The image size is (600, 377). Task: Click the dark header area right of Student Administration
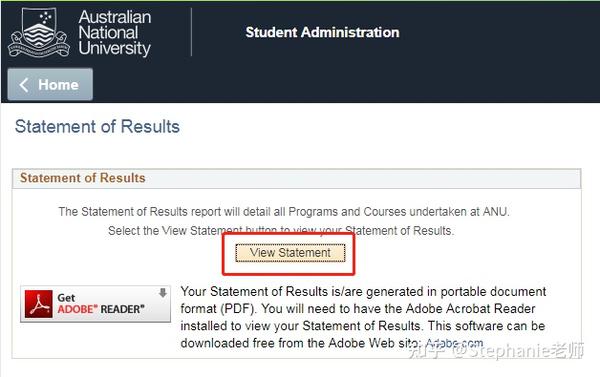pyautogui.click(x=497, y=33)
